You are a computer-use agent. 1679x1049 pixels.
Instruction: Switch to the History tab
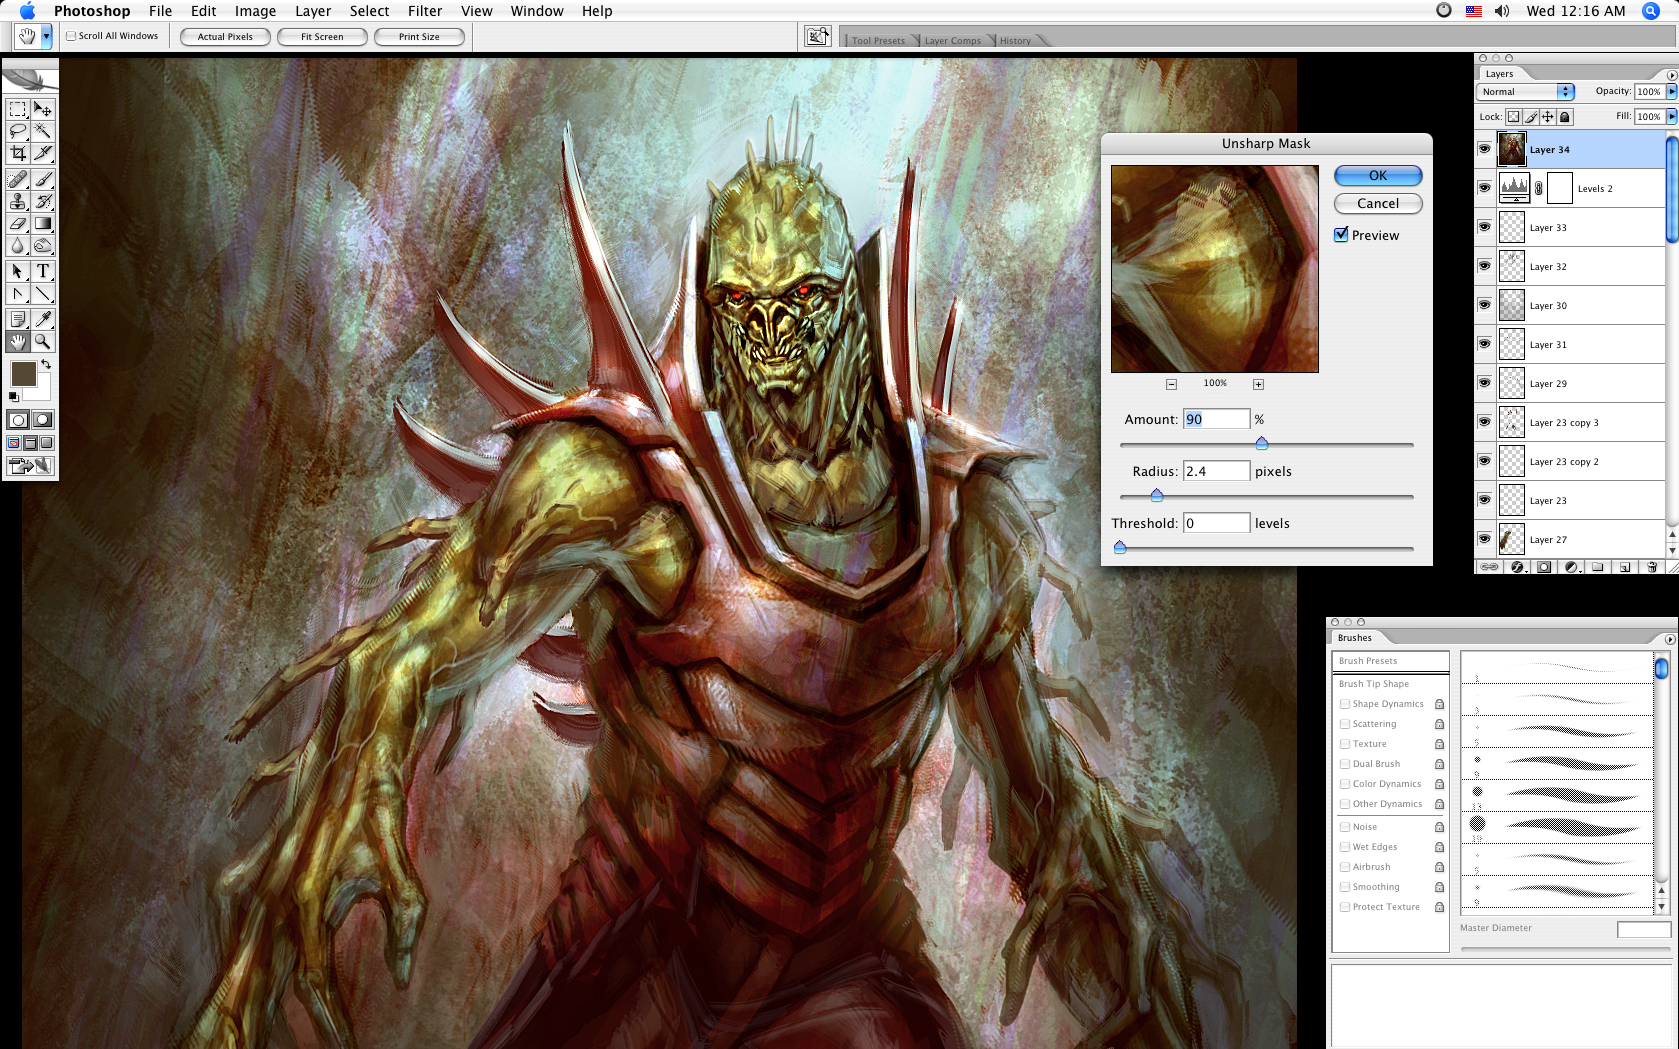point(1015,41)
